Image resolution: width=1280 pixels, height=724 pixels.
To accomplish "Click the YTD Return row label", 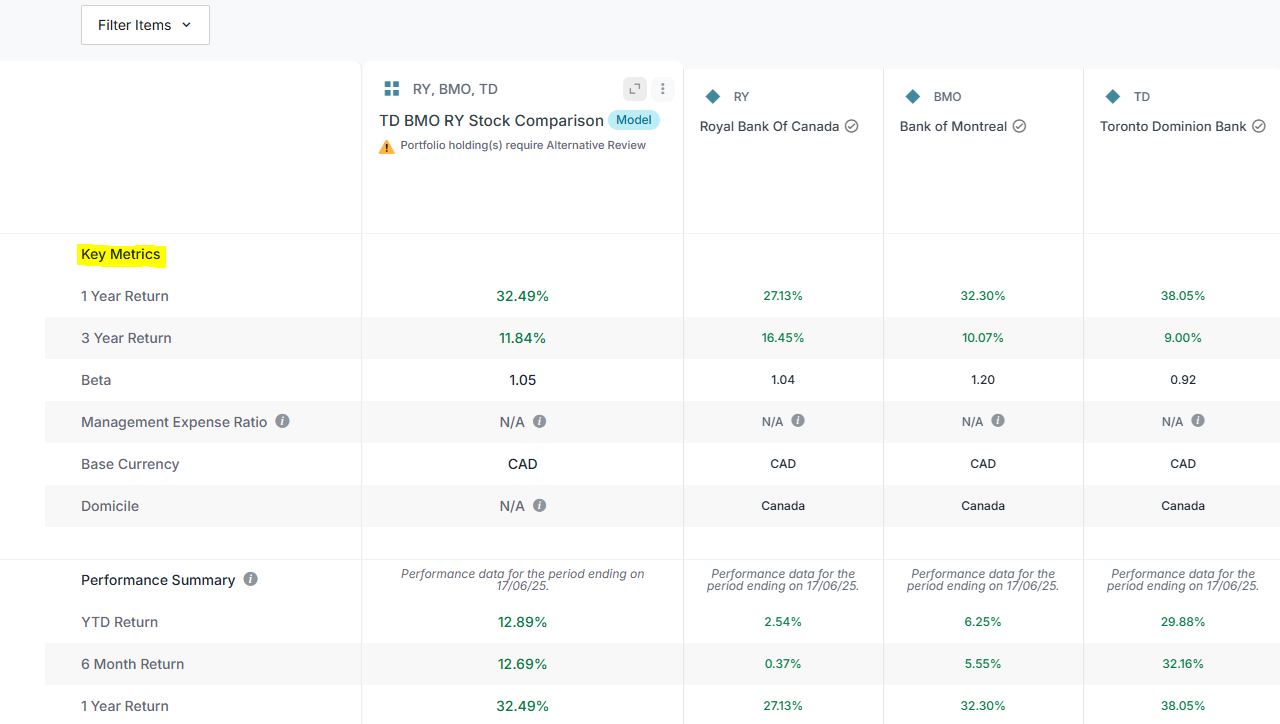I will tap(119, 622).
